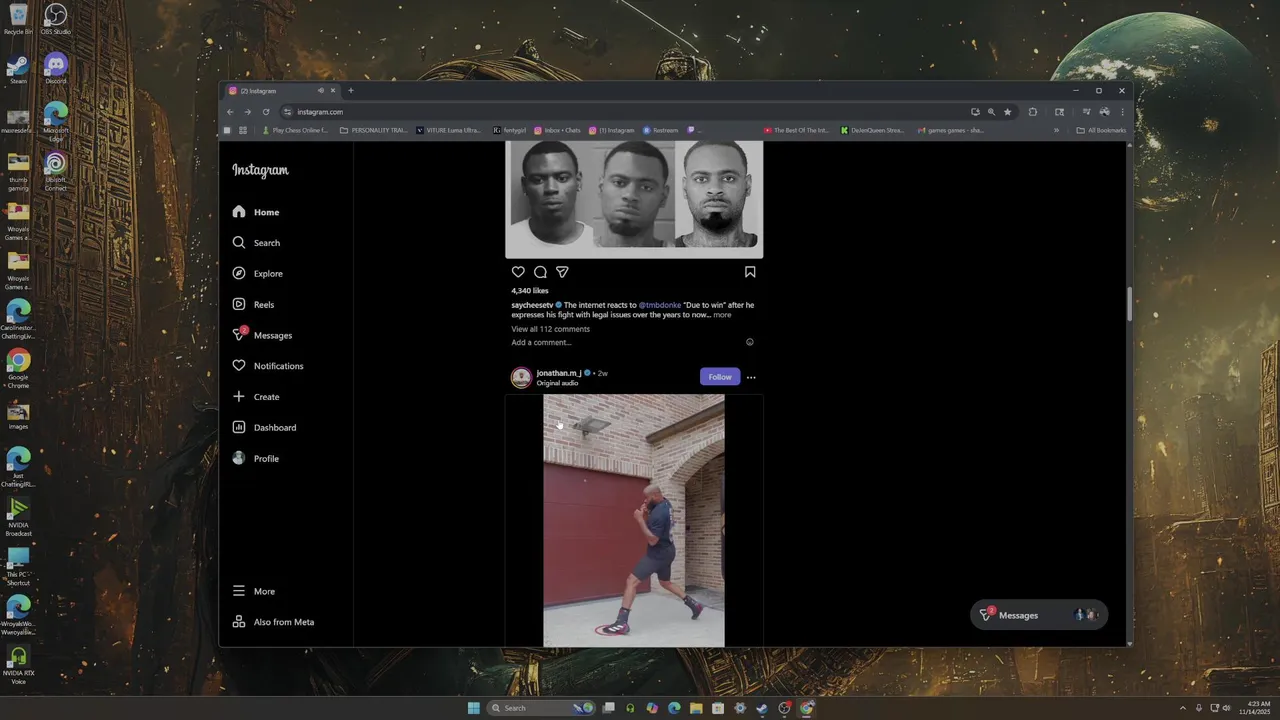Open Messages in the left sidebar

tap(262, 335)
